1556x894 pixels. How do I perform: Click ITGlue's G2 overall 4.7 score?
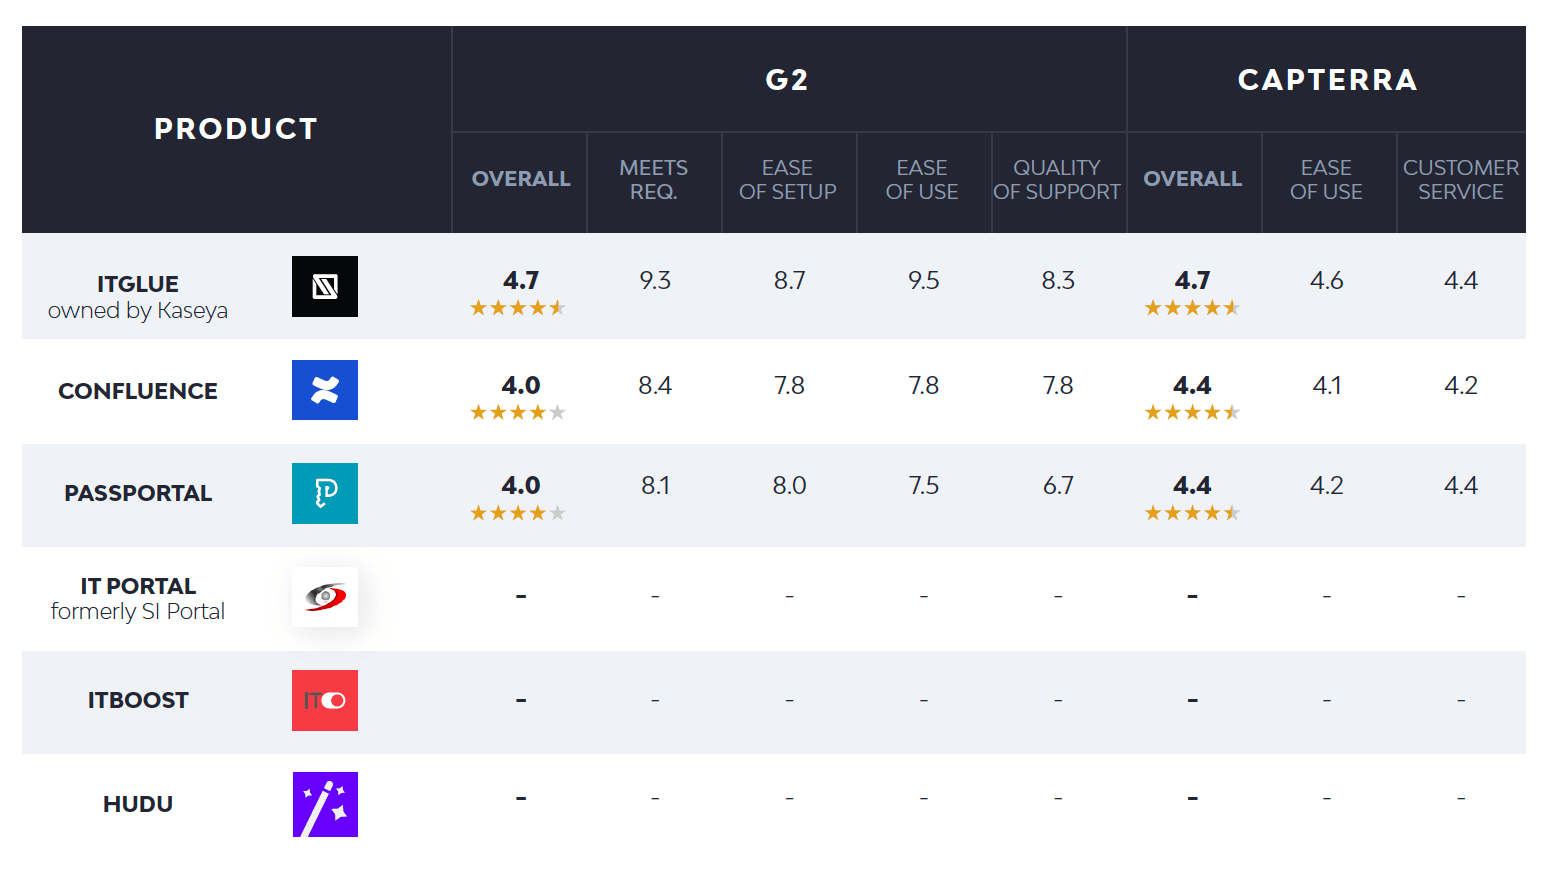pos(521,281)
